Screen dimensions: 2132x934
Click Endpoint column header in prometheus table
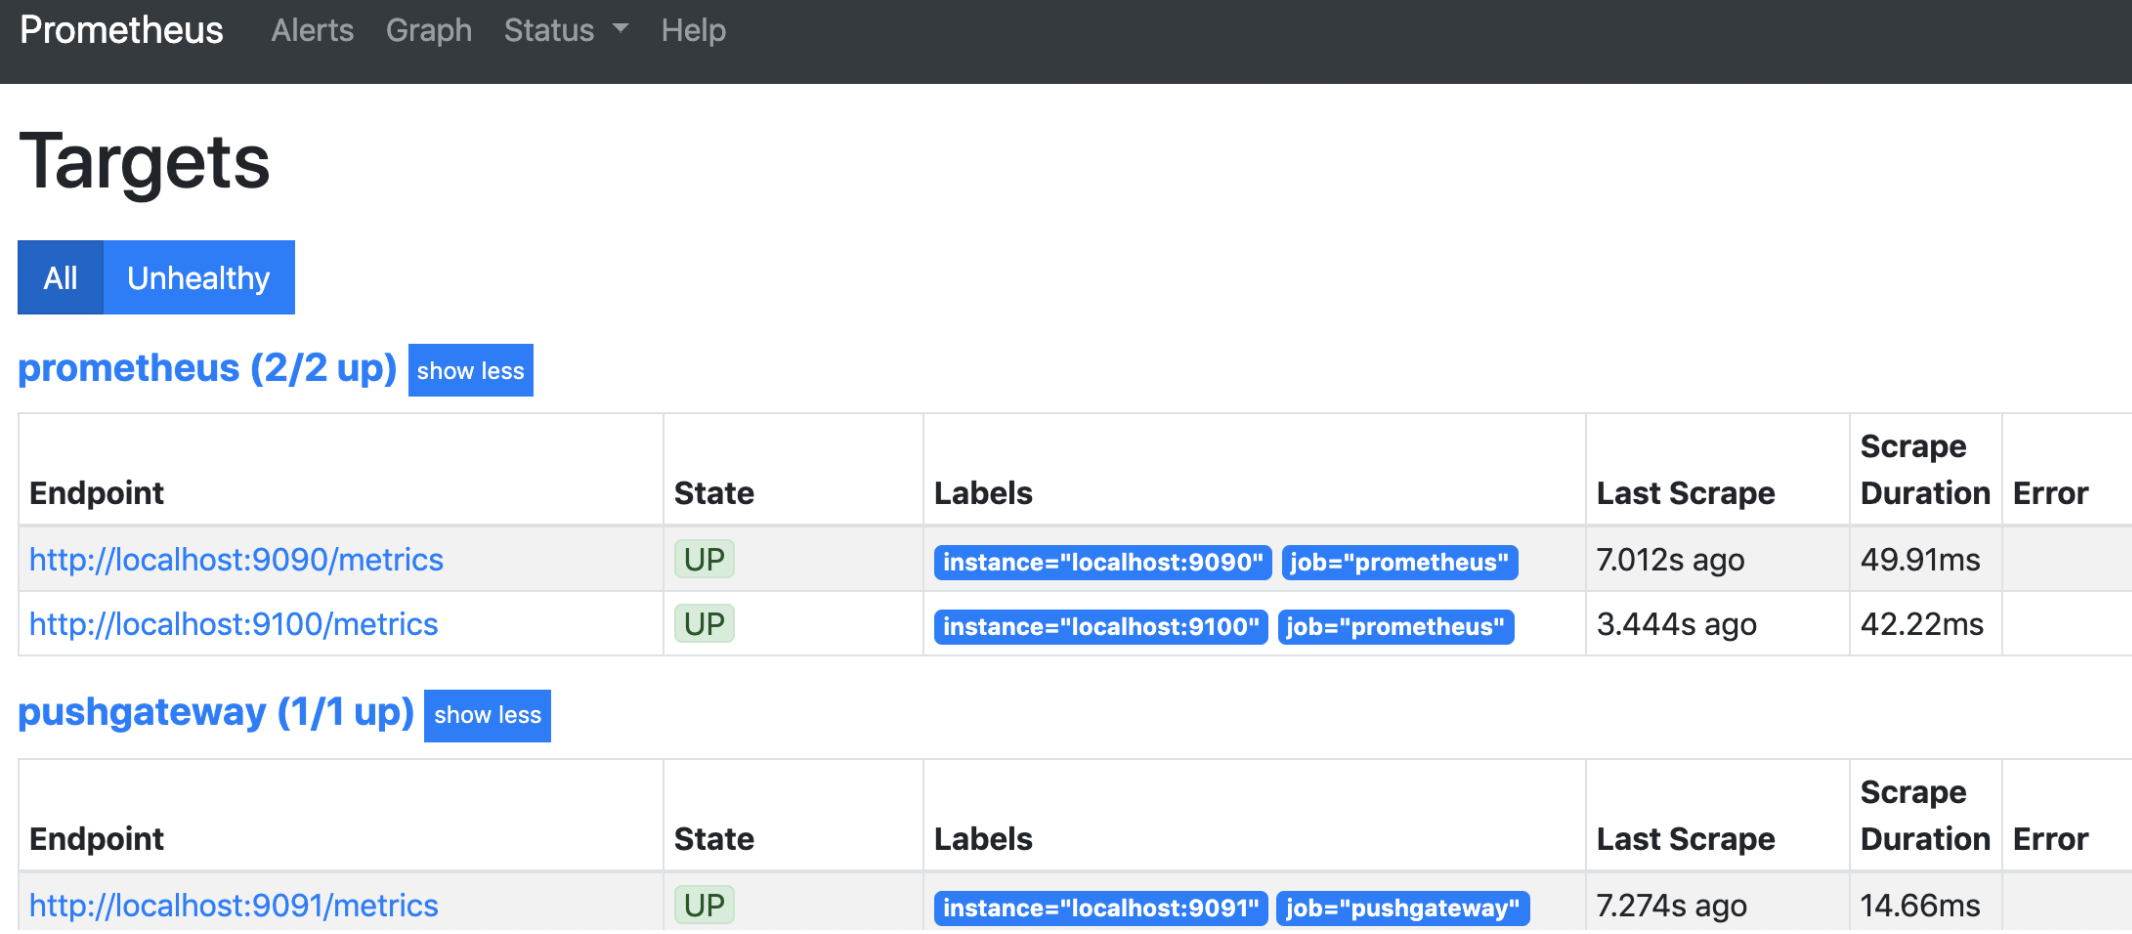[x=96, y=493]
